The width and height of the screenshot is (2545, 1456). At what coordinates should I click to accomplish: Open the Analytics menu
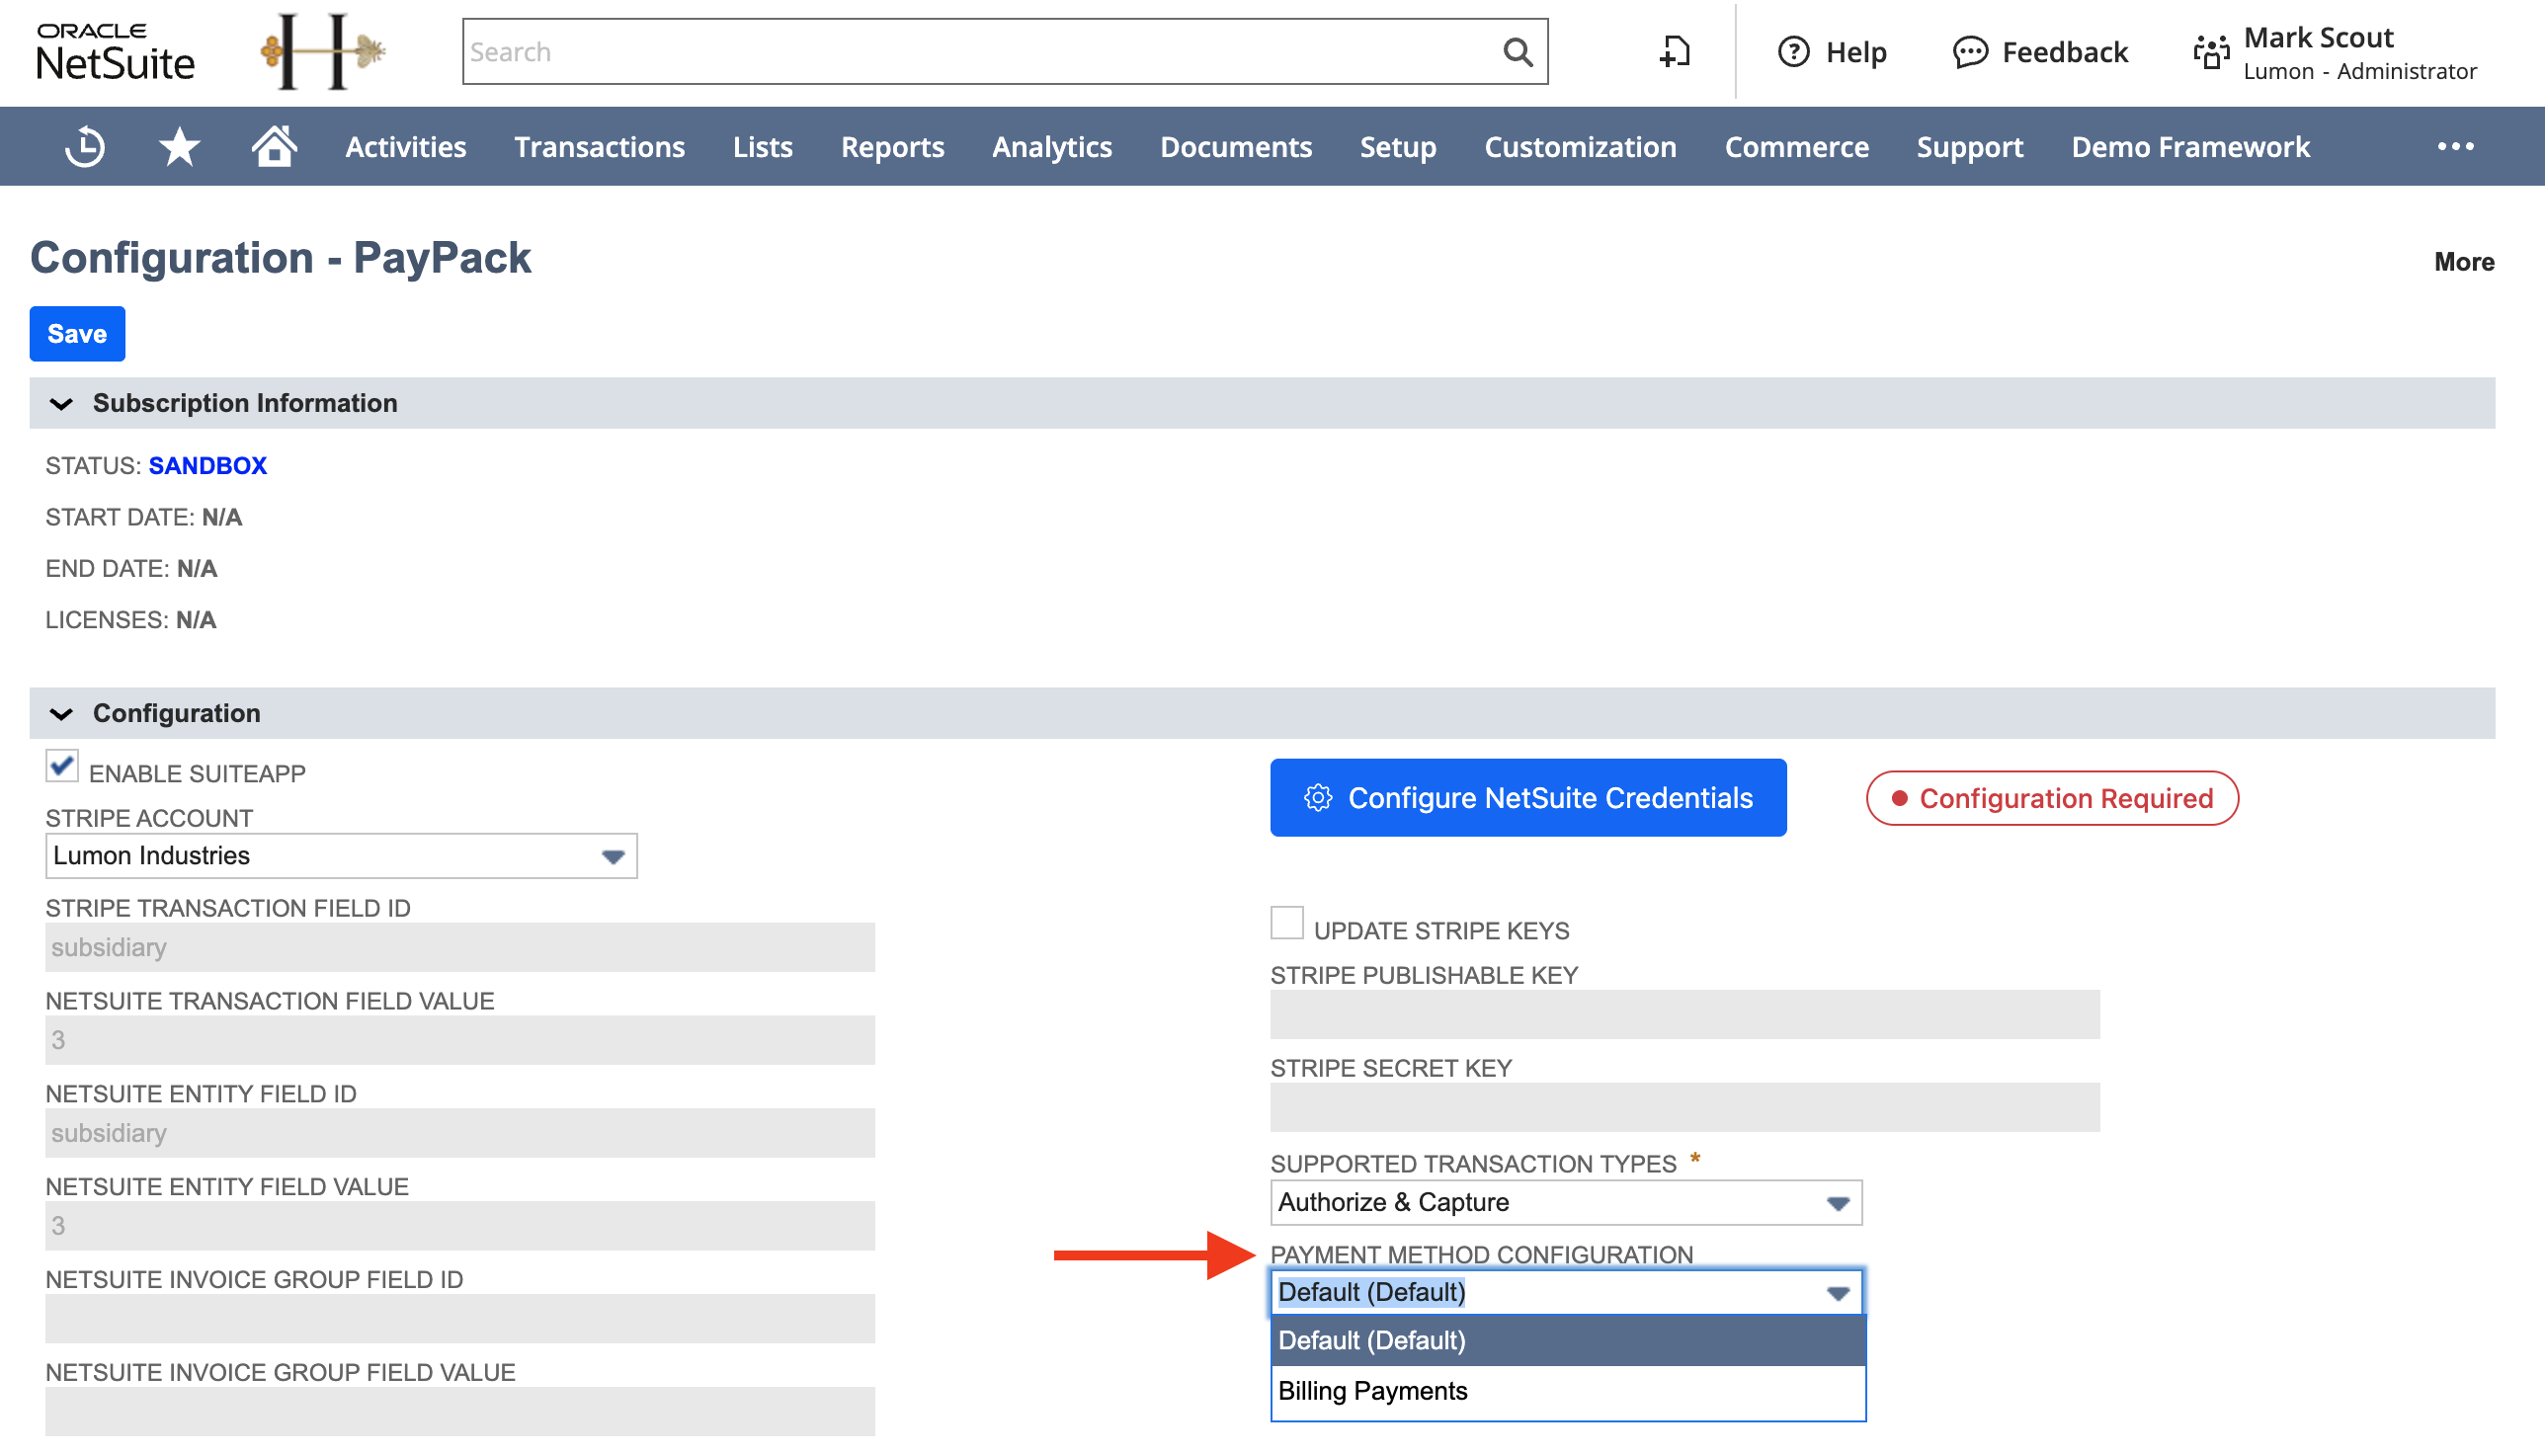(1052, 147)
